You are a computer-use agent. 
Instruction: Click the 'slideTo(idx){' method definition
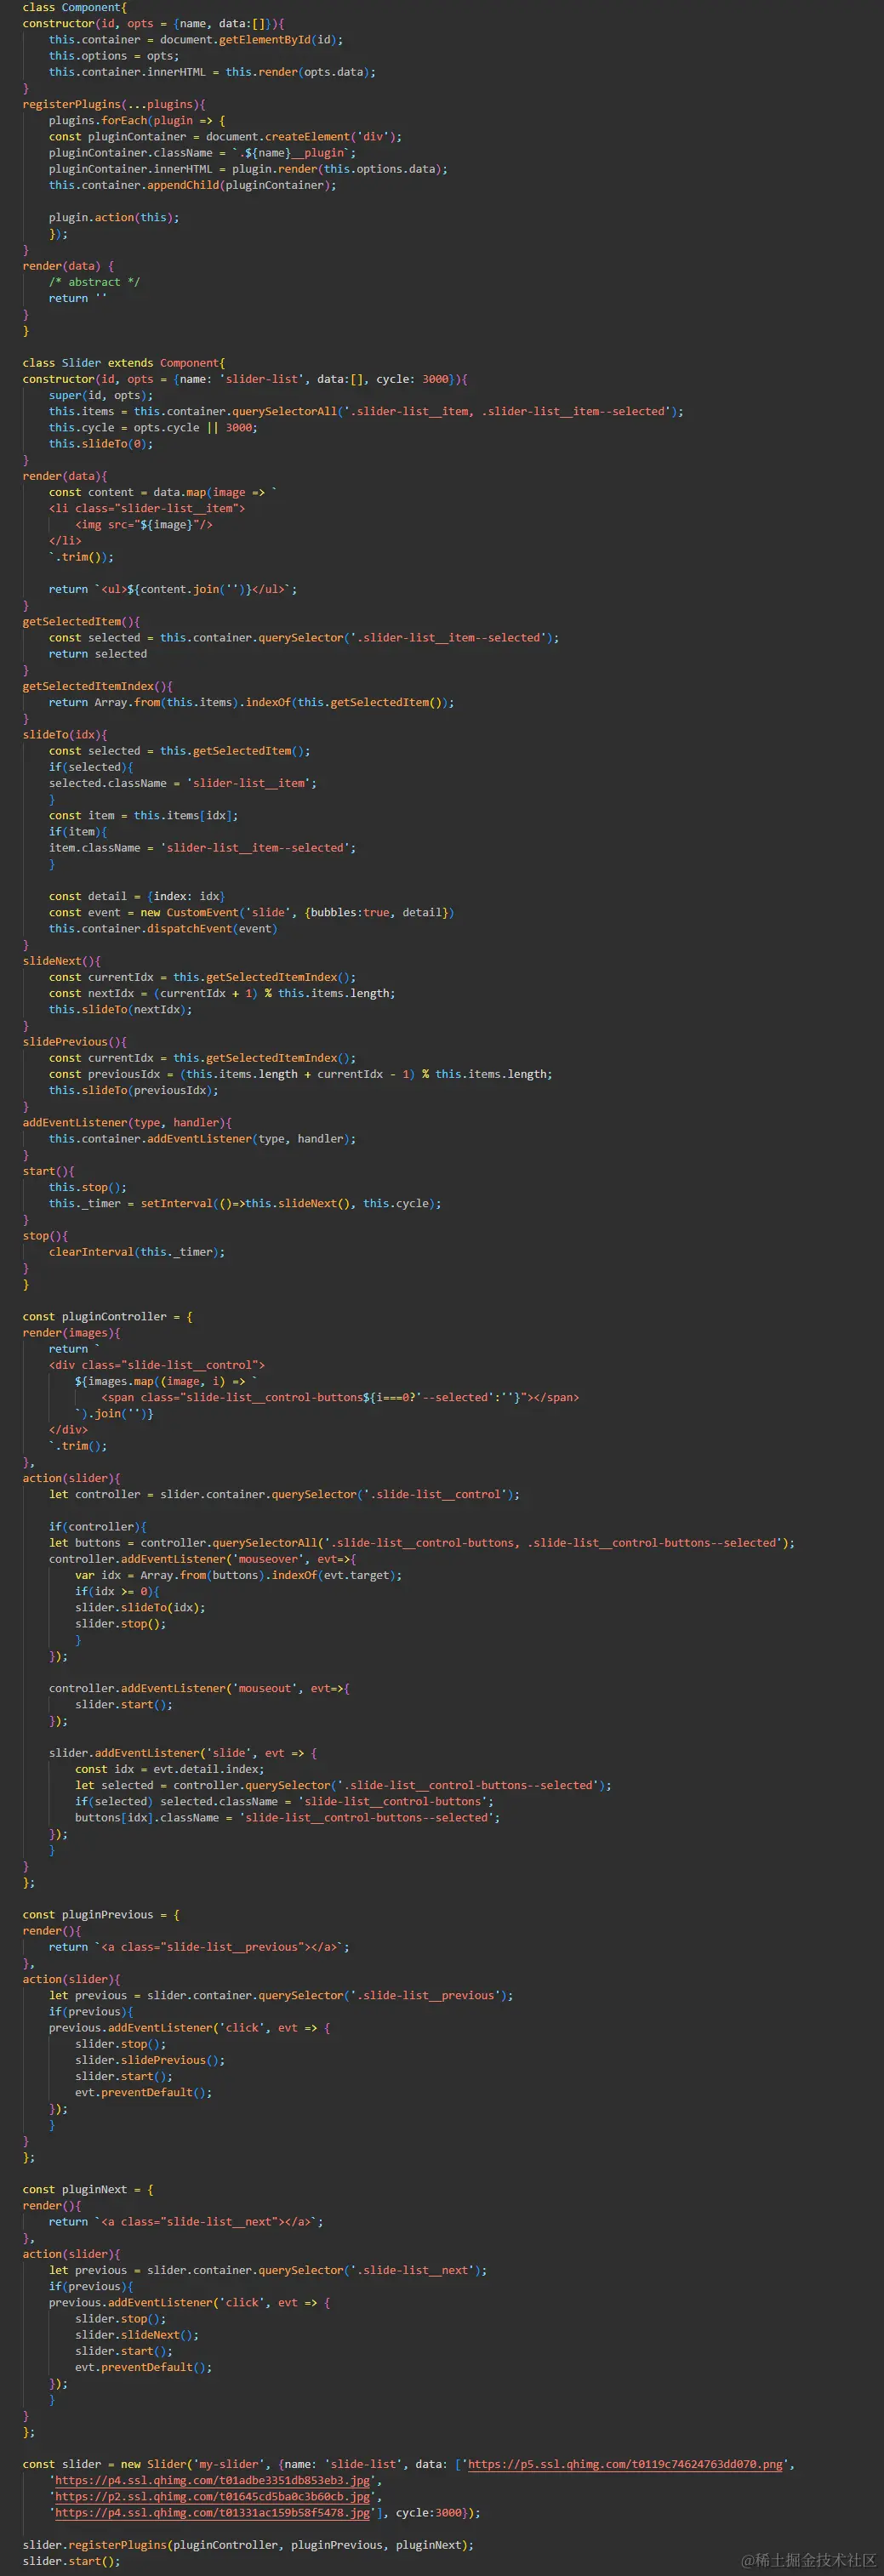[x=65, y=734]
